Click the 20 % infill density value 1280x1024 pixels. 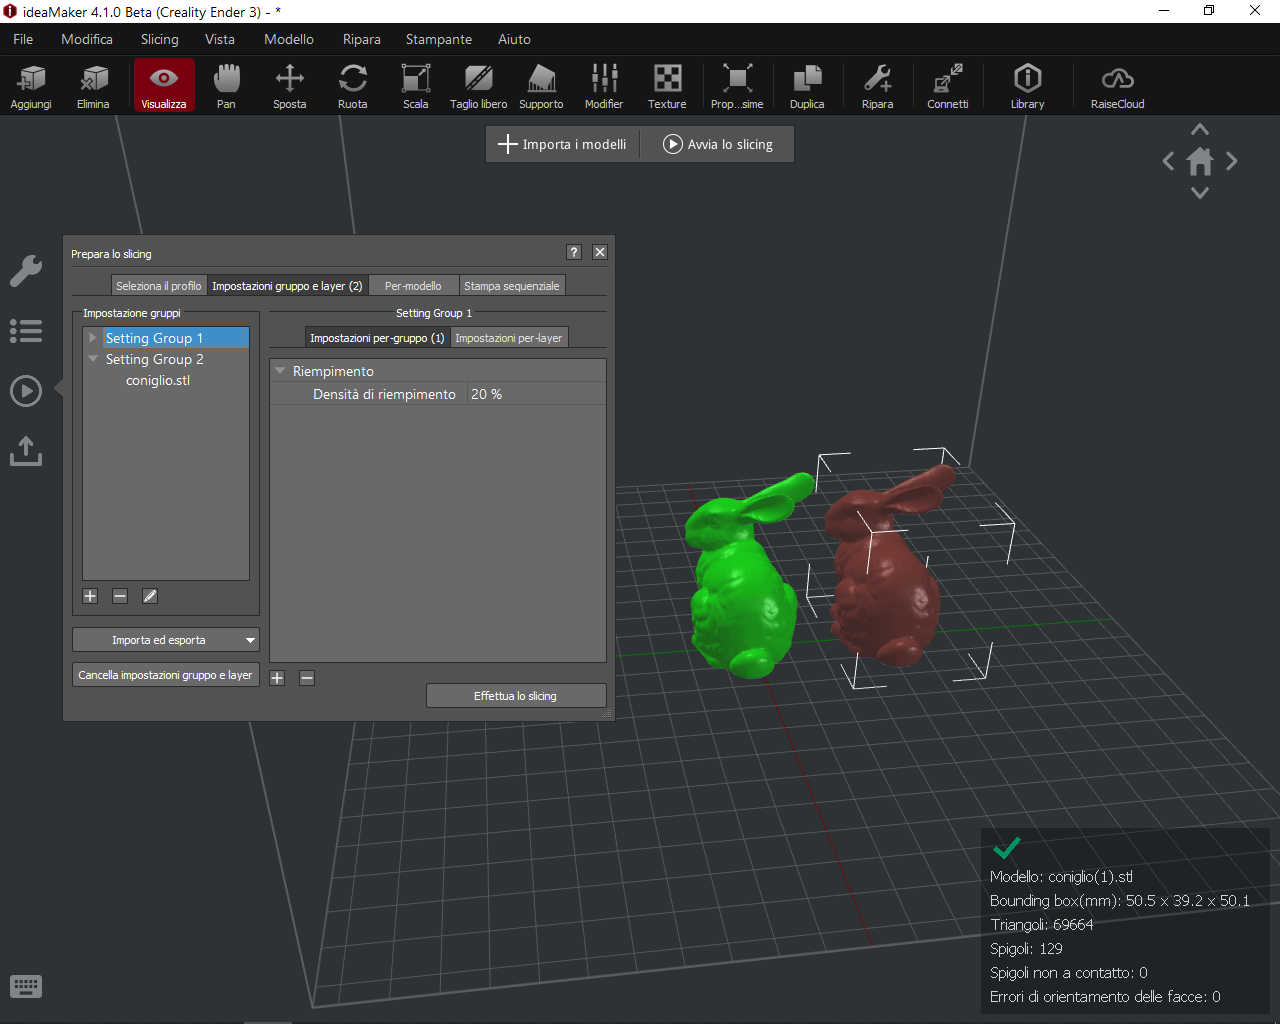coord(487,394)
